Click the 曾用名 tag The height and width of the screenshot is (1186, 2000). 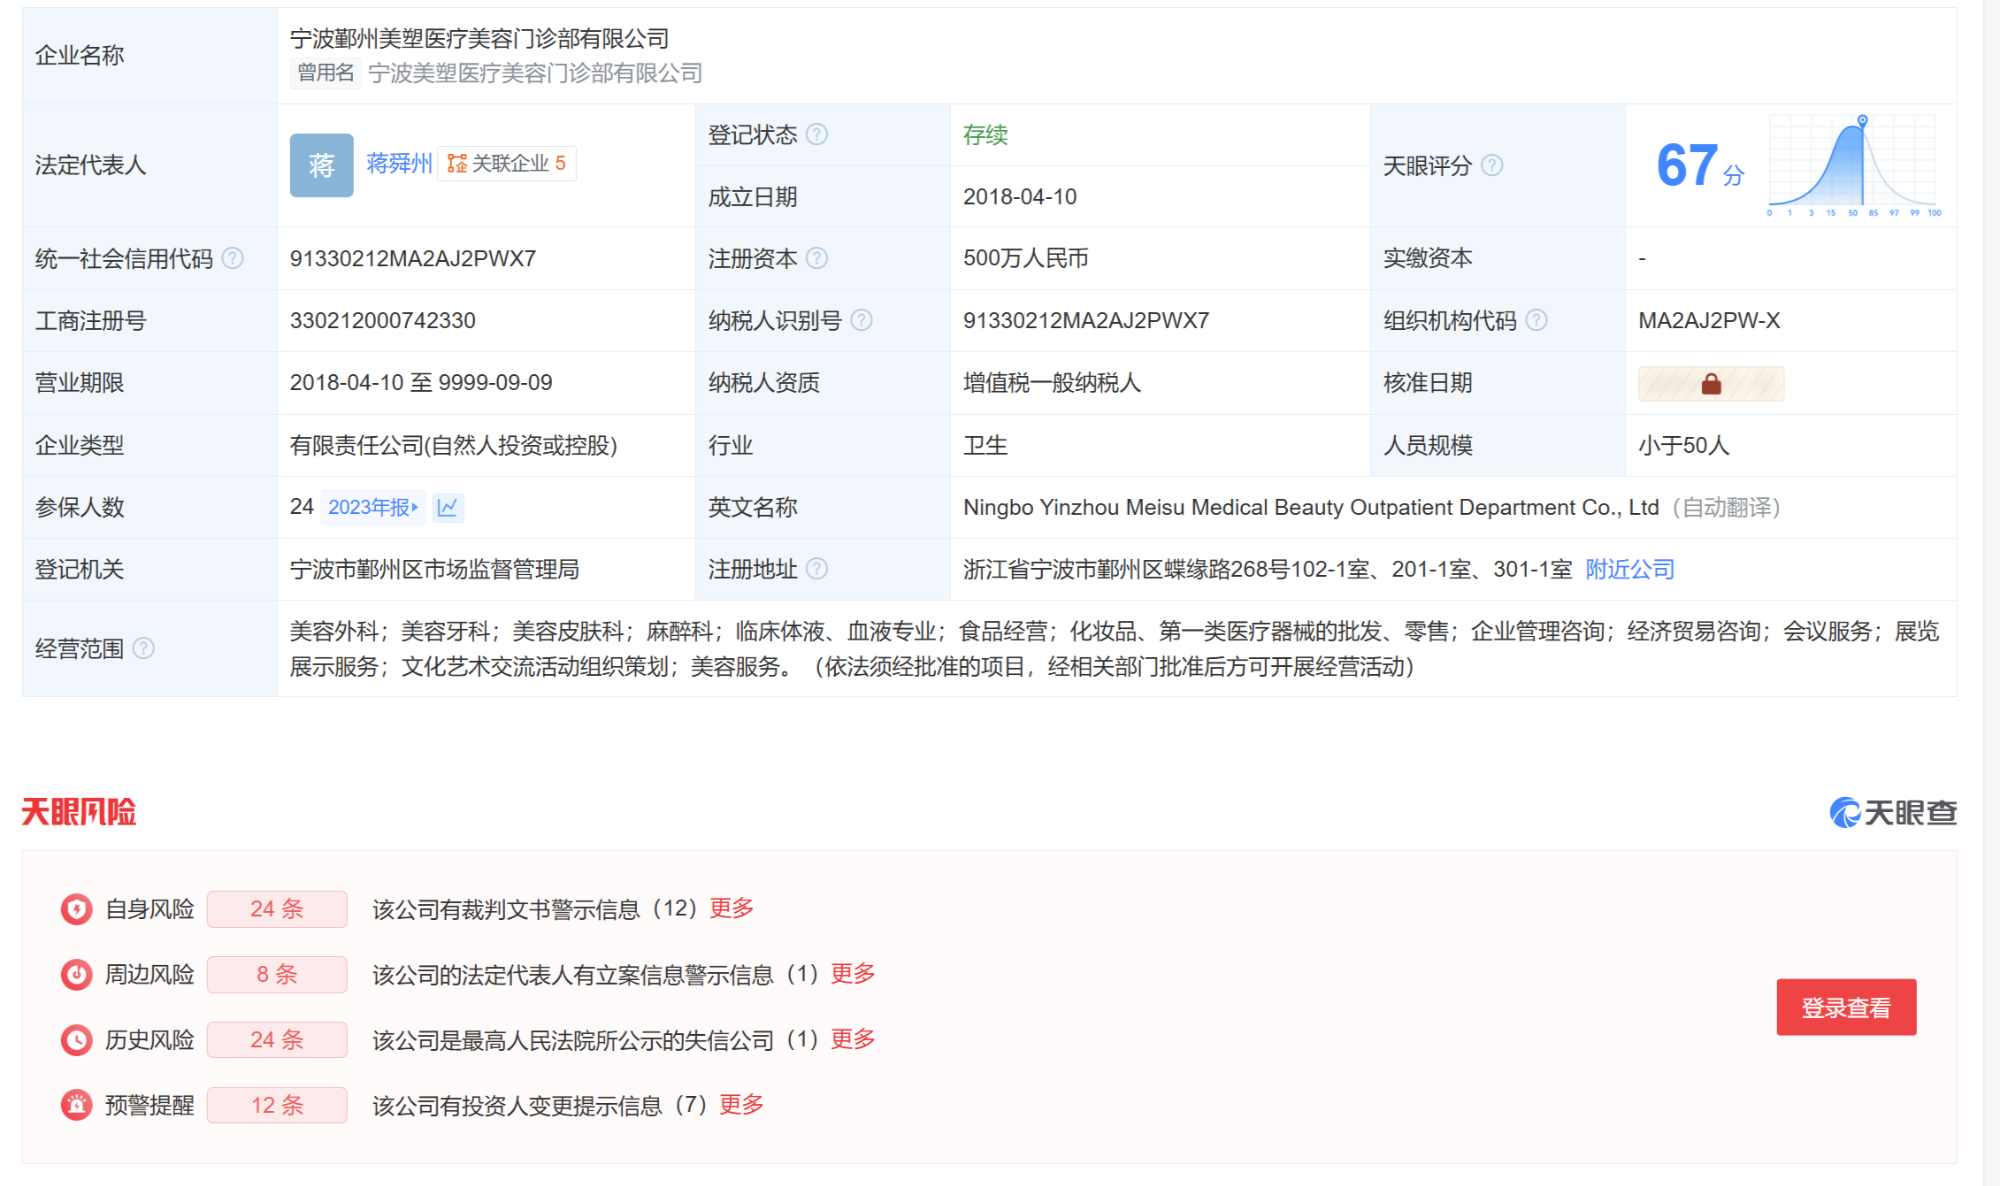tap(325, 72)
